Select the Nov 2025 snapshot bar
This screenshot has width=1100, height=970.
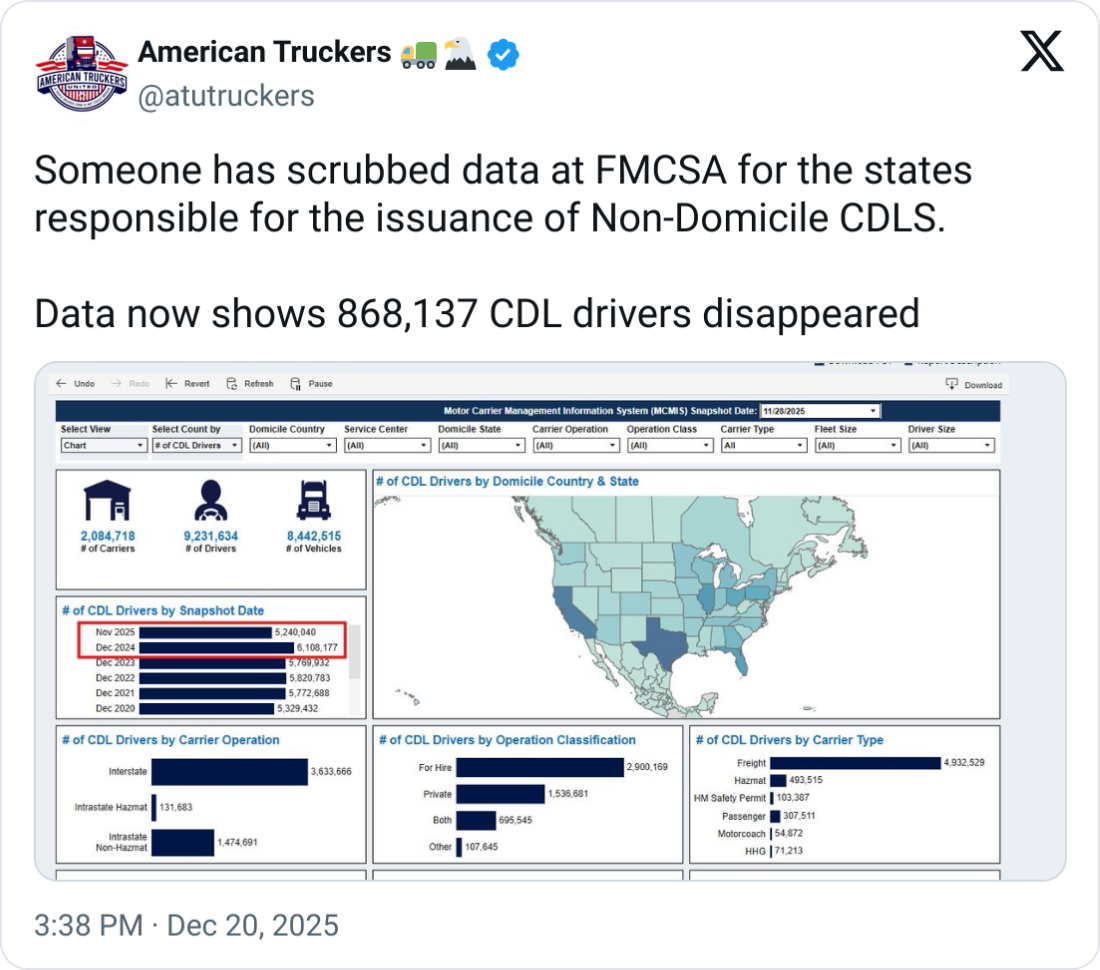205,632
